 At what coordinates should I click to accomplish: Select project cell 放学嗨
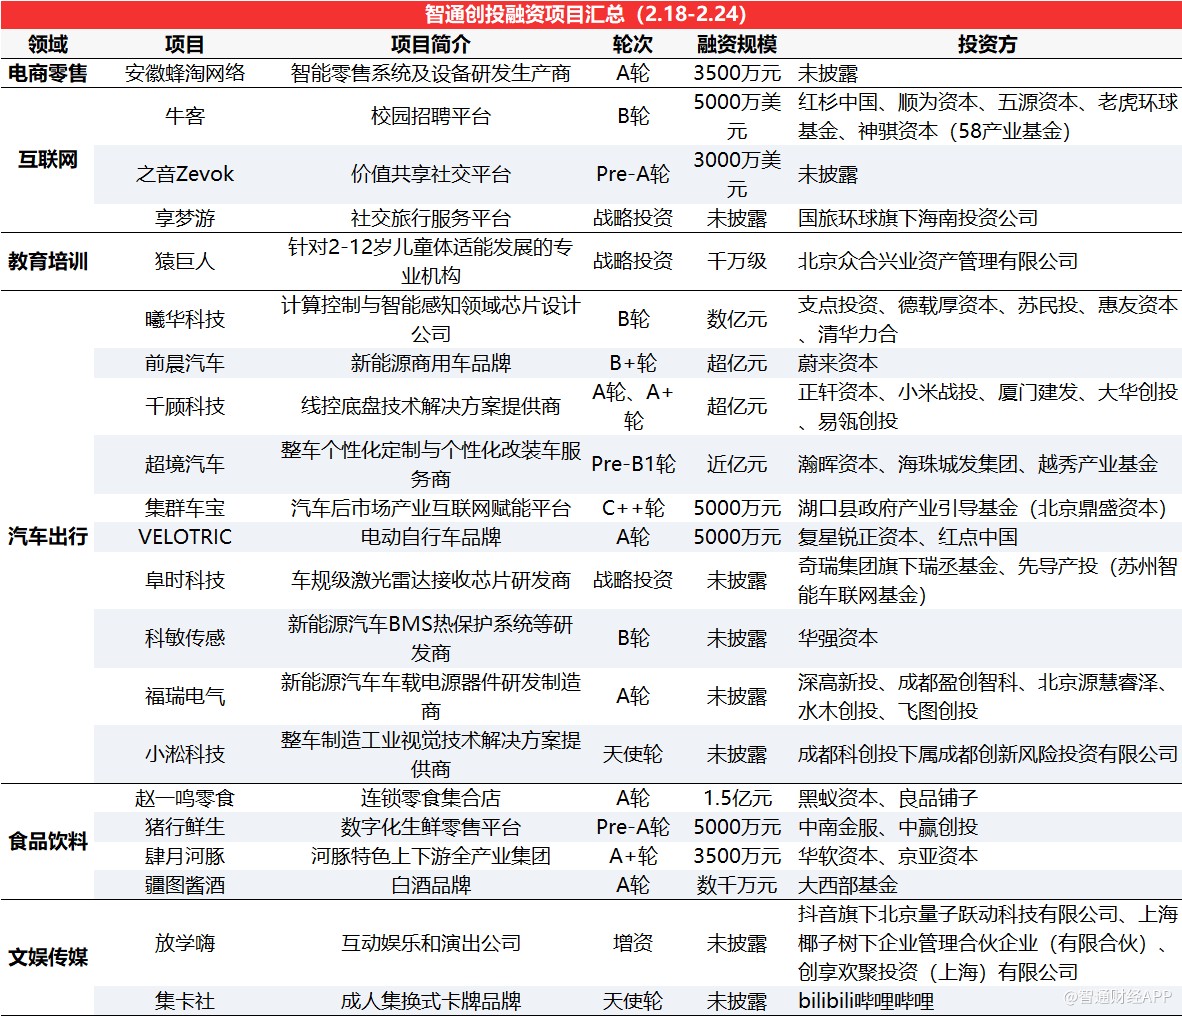point(185,943)
